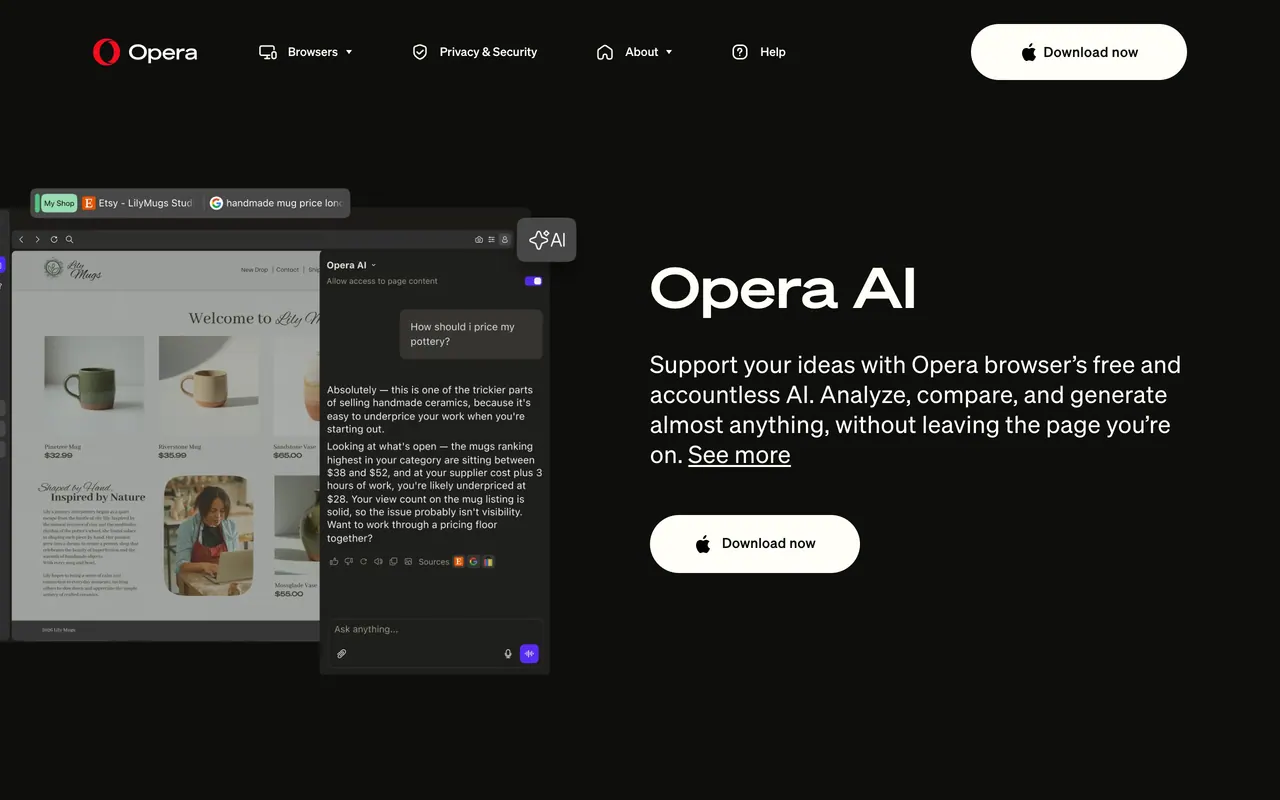The image size is (1280, 800).
Task: Click the sparkle AI button
Action: (x=547, y=240)
